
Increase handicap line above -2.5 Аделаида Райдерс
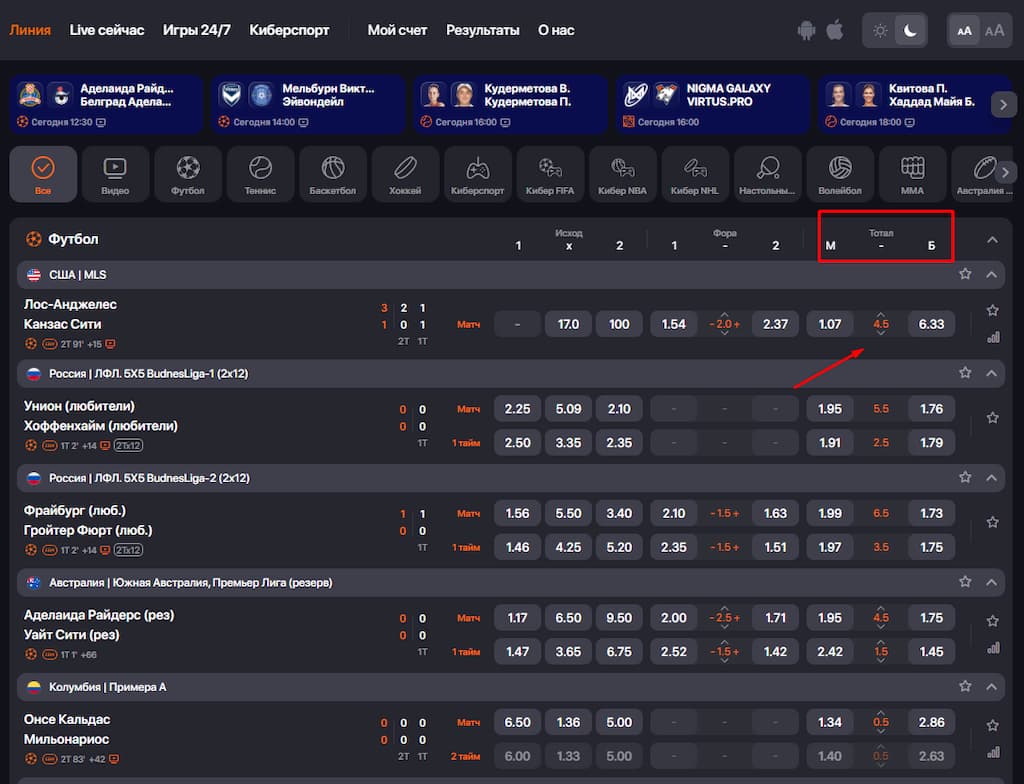pos(724,608)
